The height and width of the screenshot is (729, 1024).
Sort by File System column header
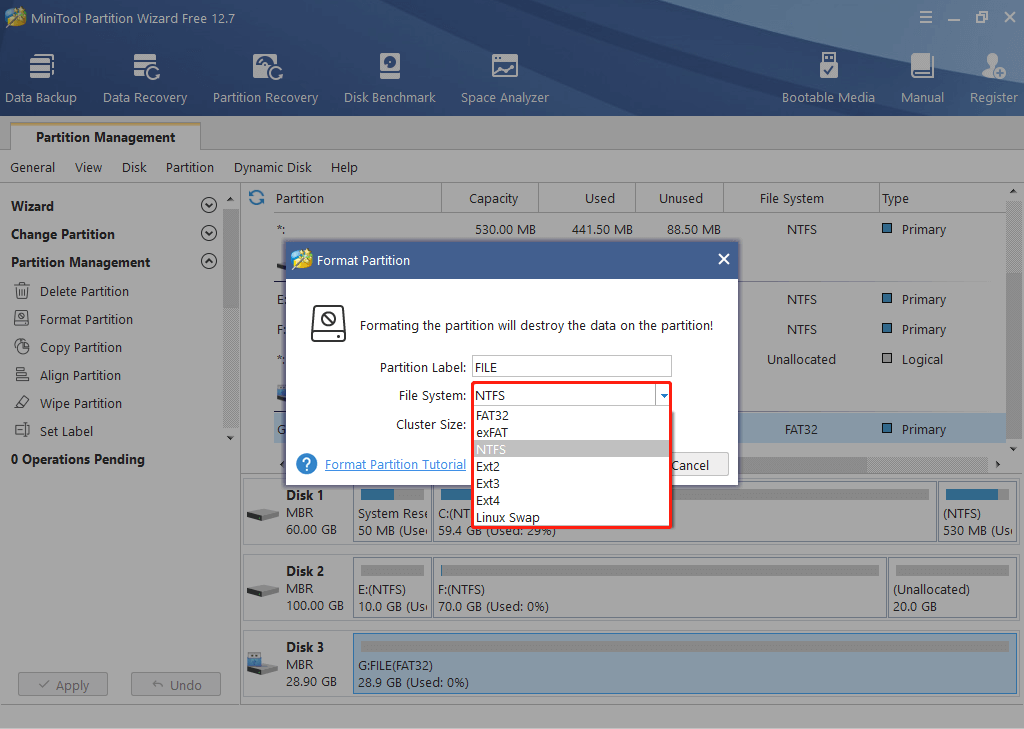[x=801, y=198]
